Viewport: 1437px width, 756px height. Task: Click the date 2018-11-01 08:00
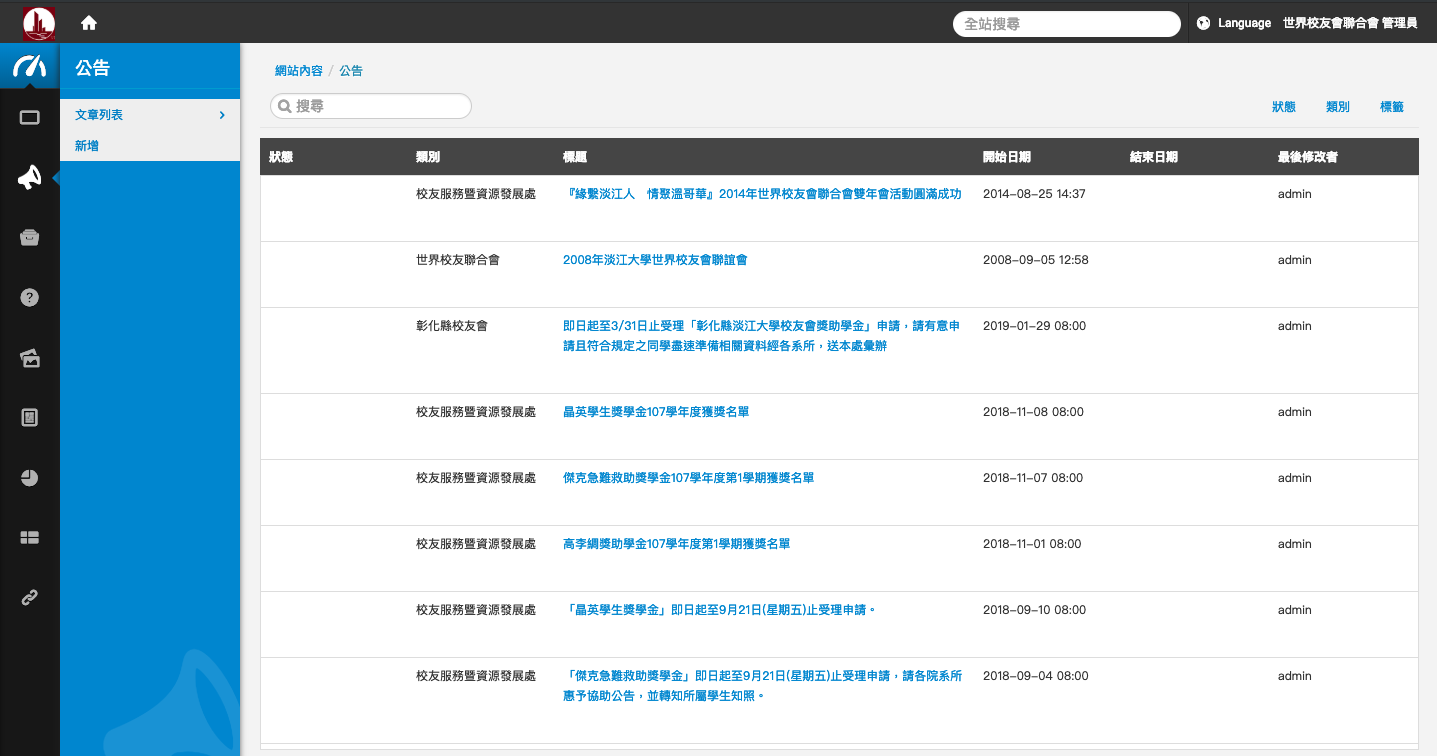point(1032,544)
